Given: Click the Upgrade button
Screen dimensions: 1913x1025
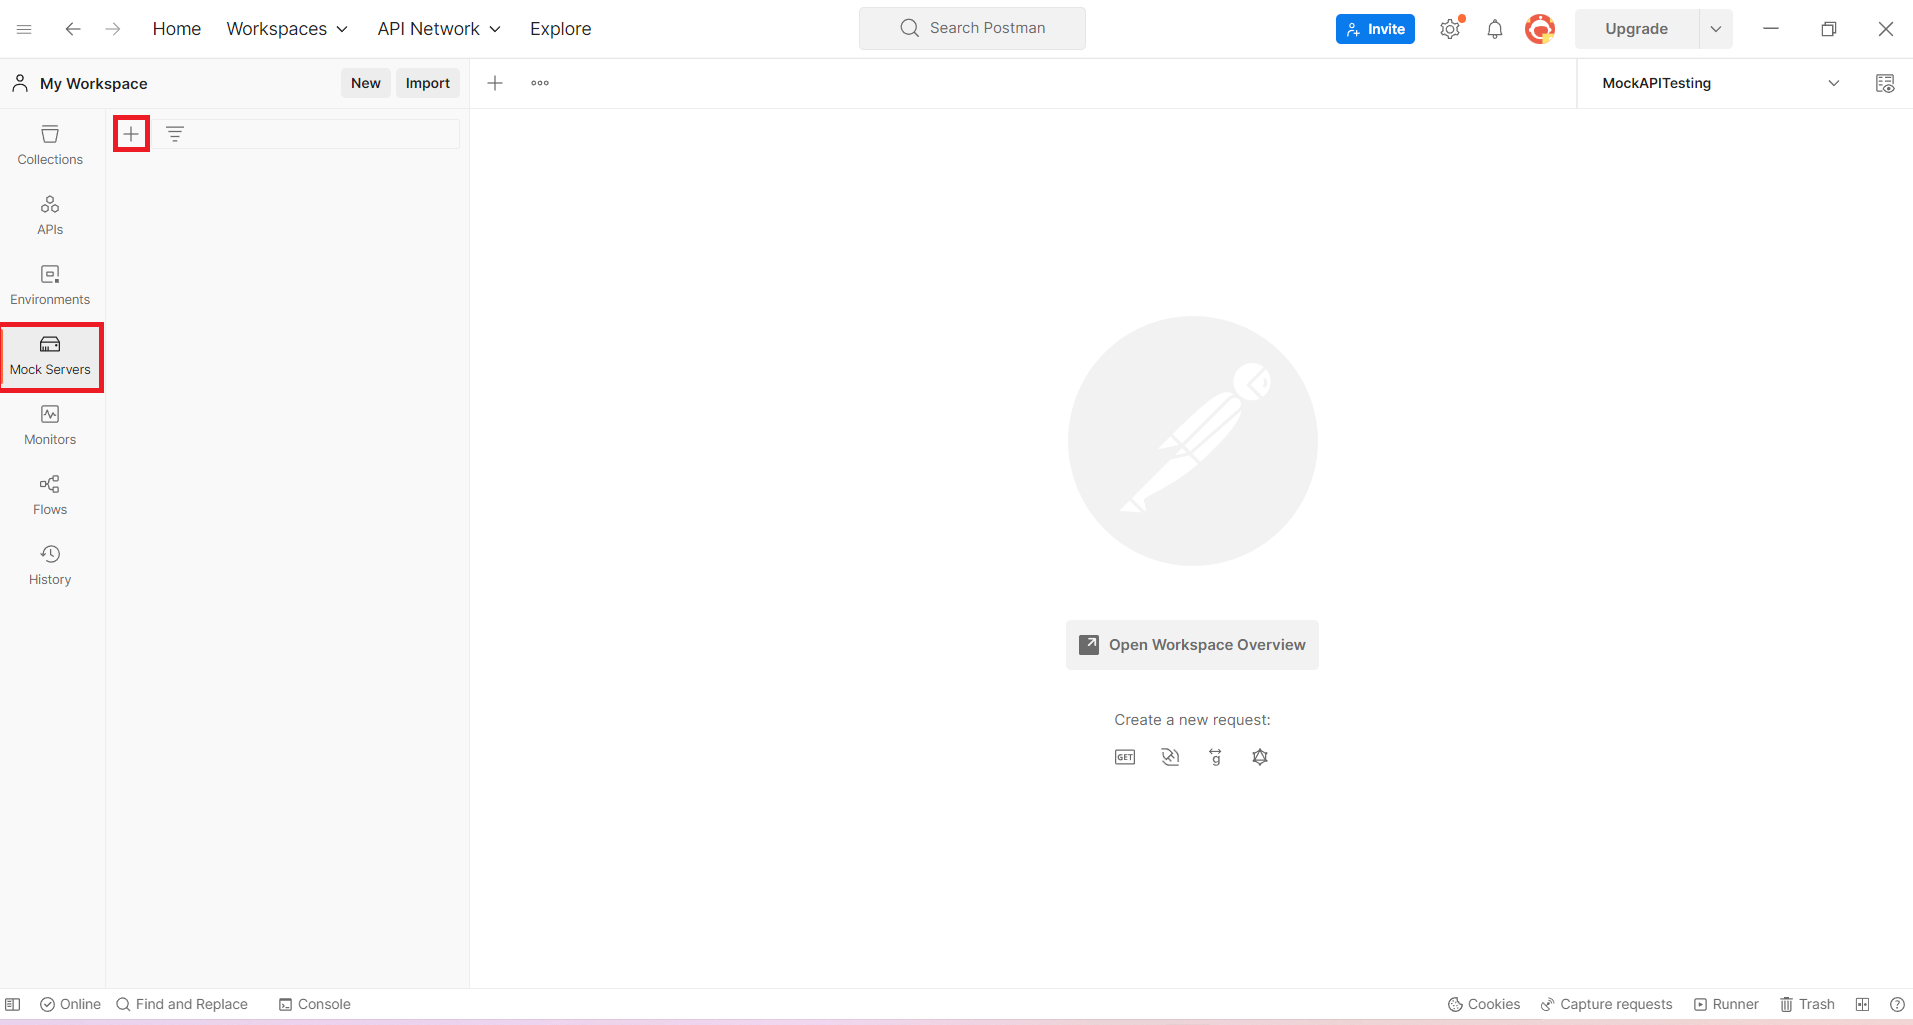Looking at the screenshot, I should tap(1636, 29).
